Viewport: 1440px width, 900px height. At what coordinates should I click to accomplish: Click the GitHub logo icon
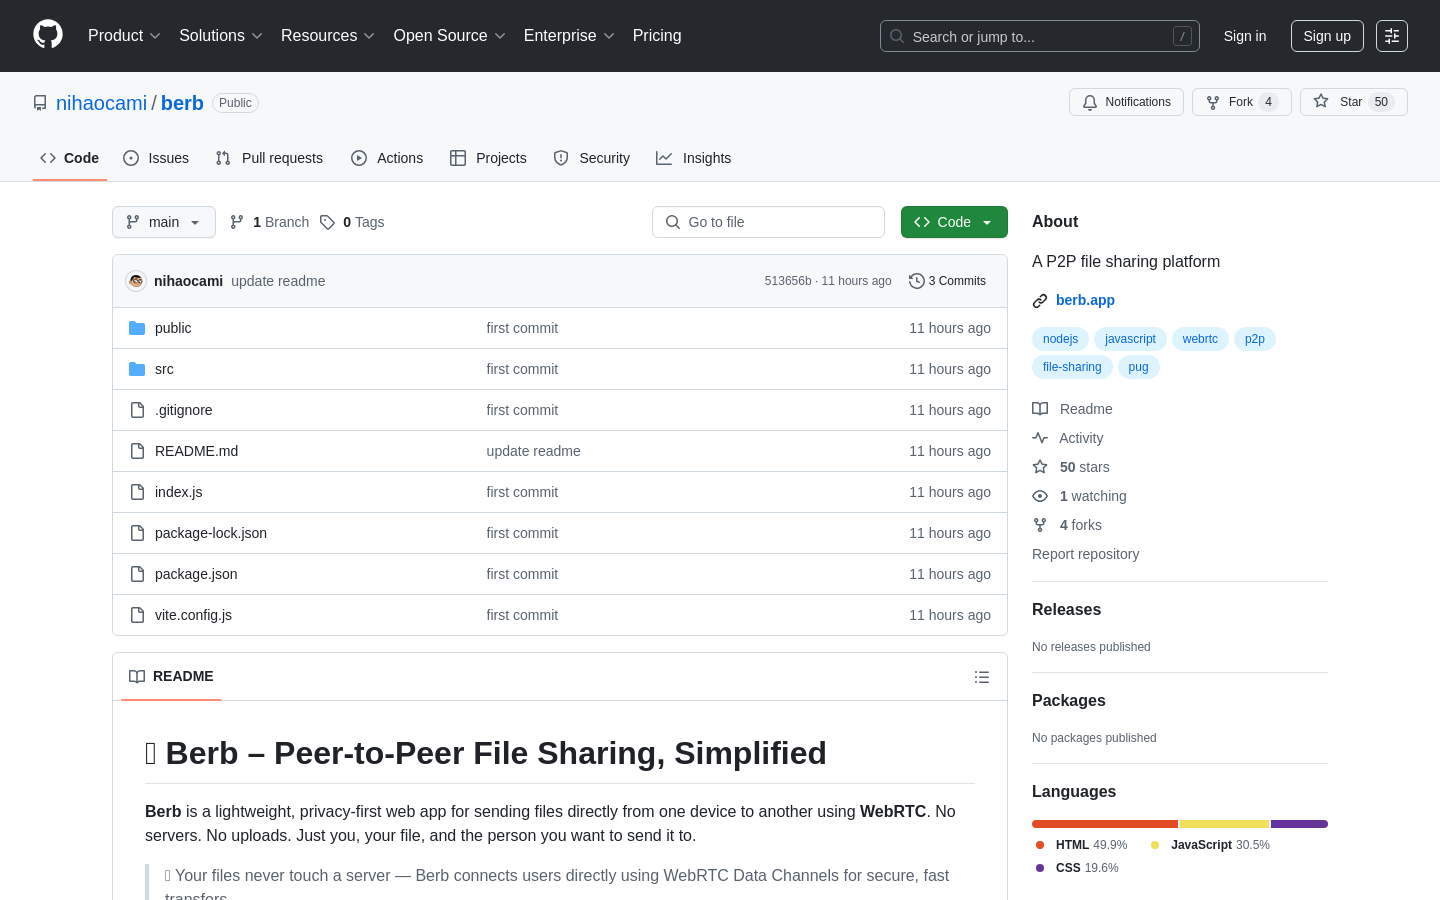(x=48, y=35)
